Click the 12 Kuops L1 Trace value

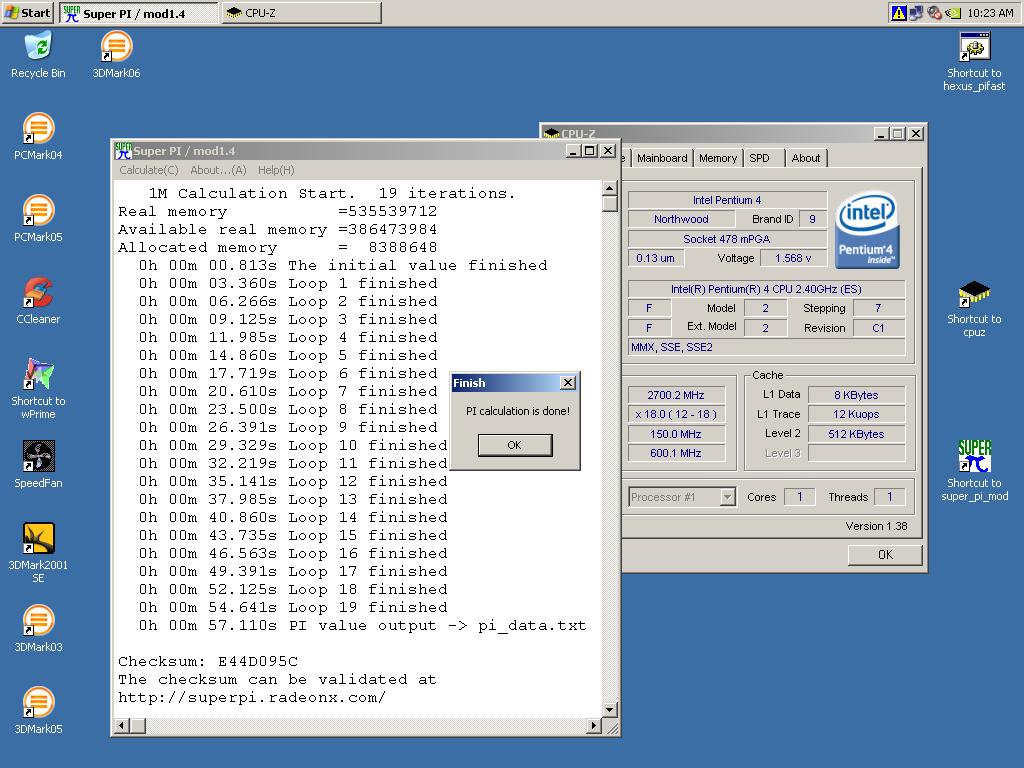(856, 414)
